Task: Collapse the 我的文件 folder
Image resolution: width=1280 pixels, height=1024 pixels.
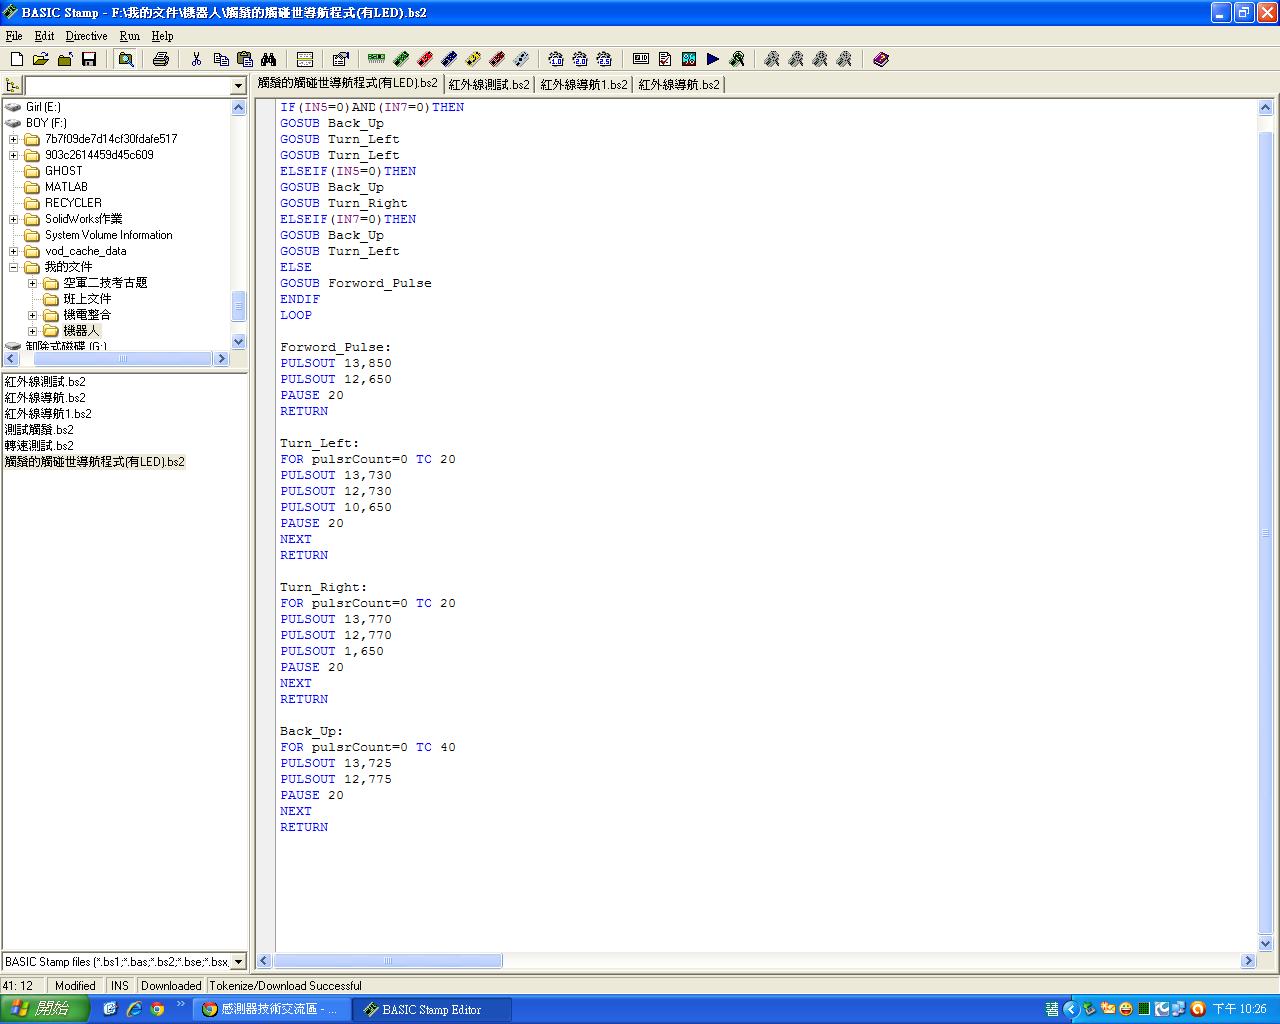Action: tap(14, 267)
